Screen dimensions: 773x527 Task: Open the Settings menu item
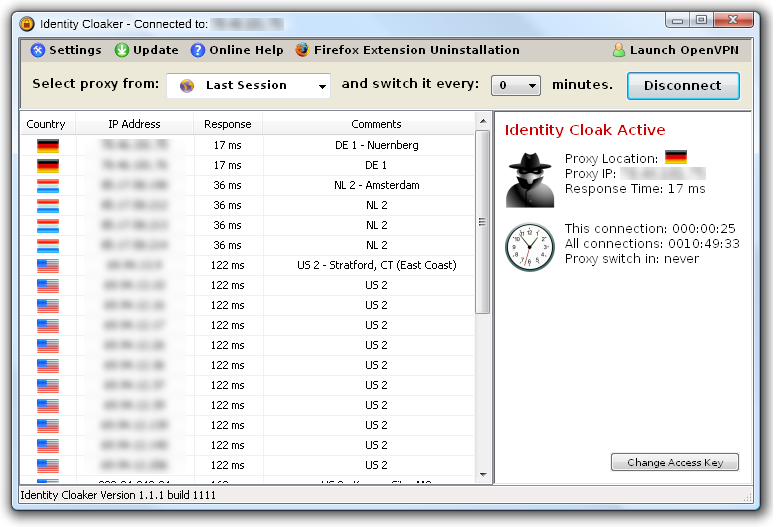point(66,50)
